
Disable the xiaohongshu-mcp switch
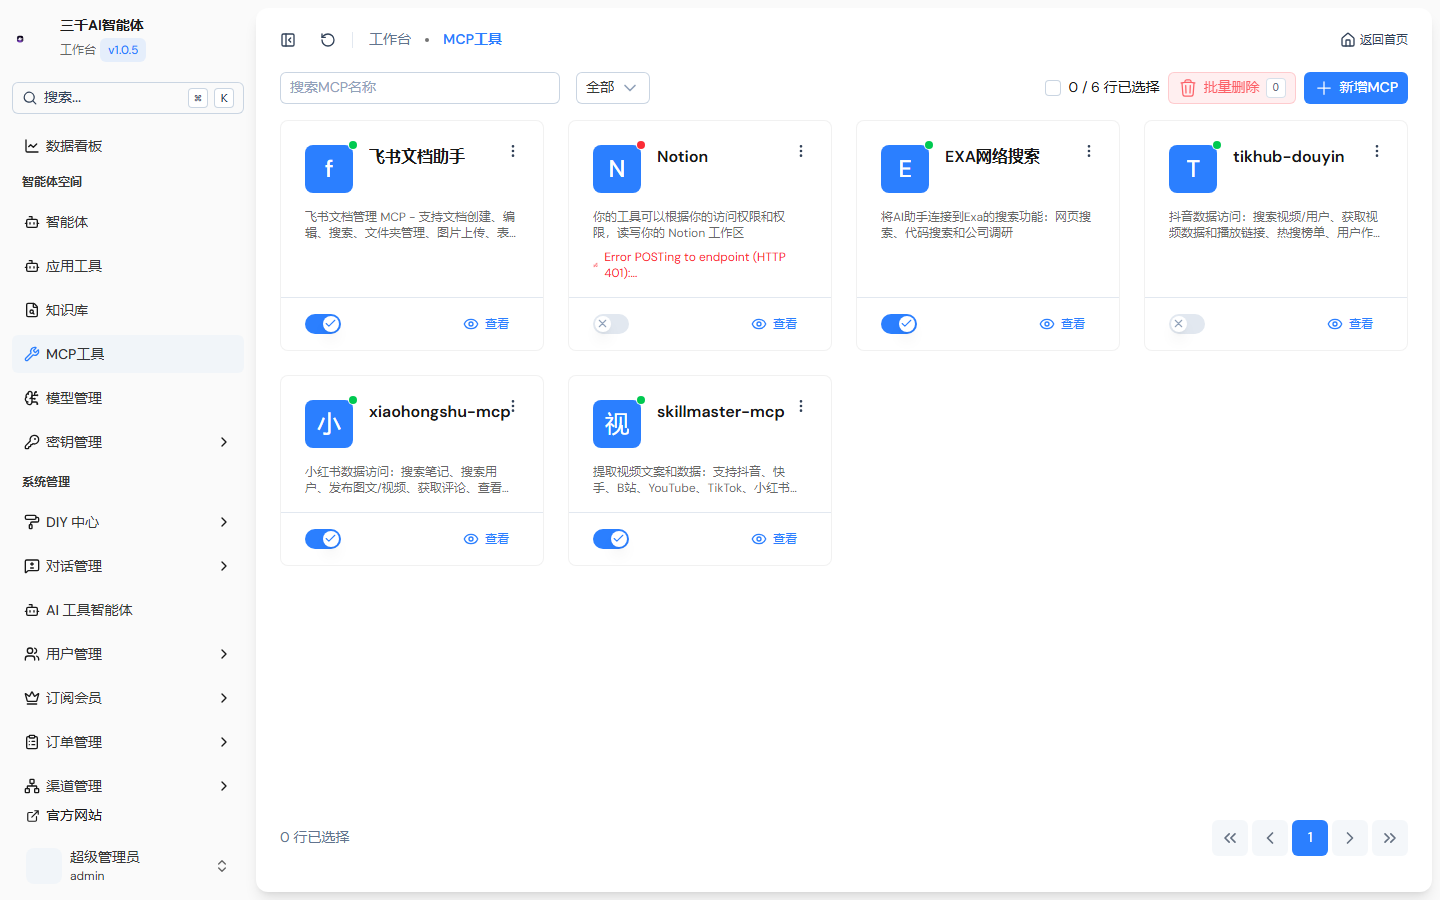coord(323,539)
